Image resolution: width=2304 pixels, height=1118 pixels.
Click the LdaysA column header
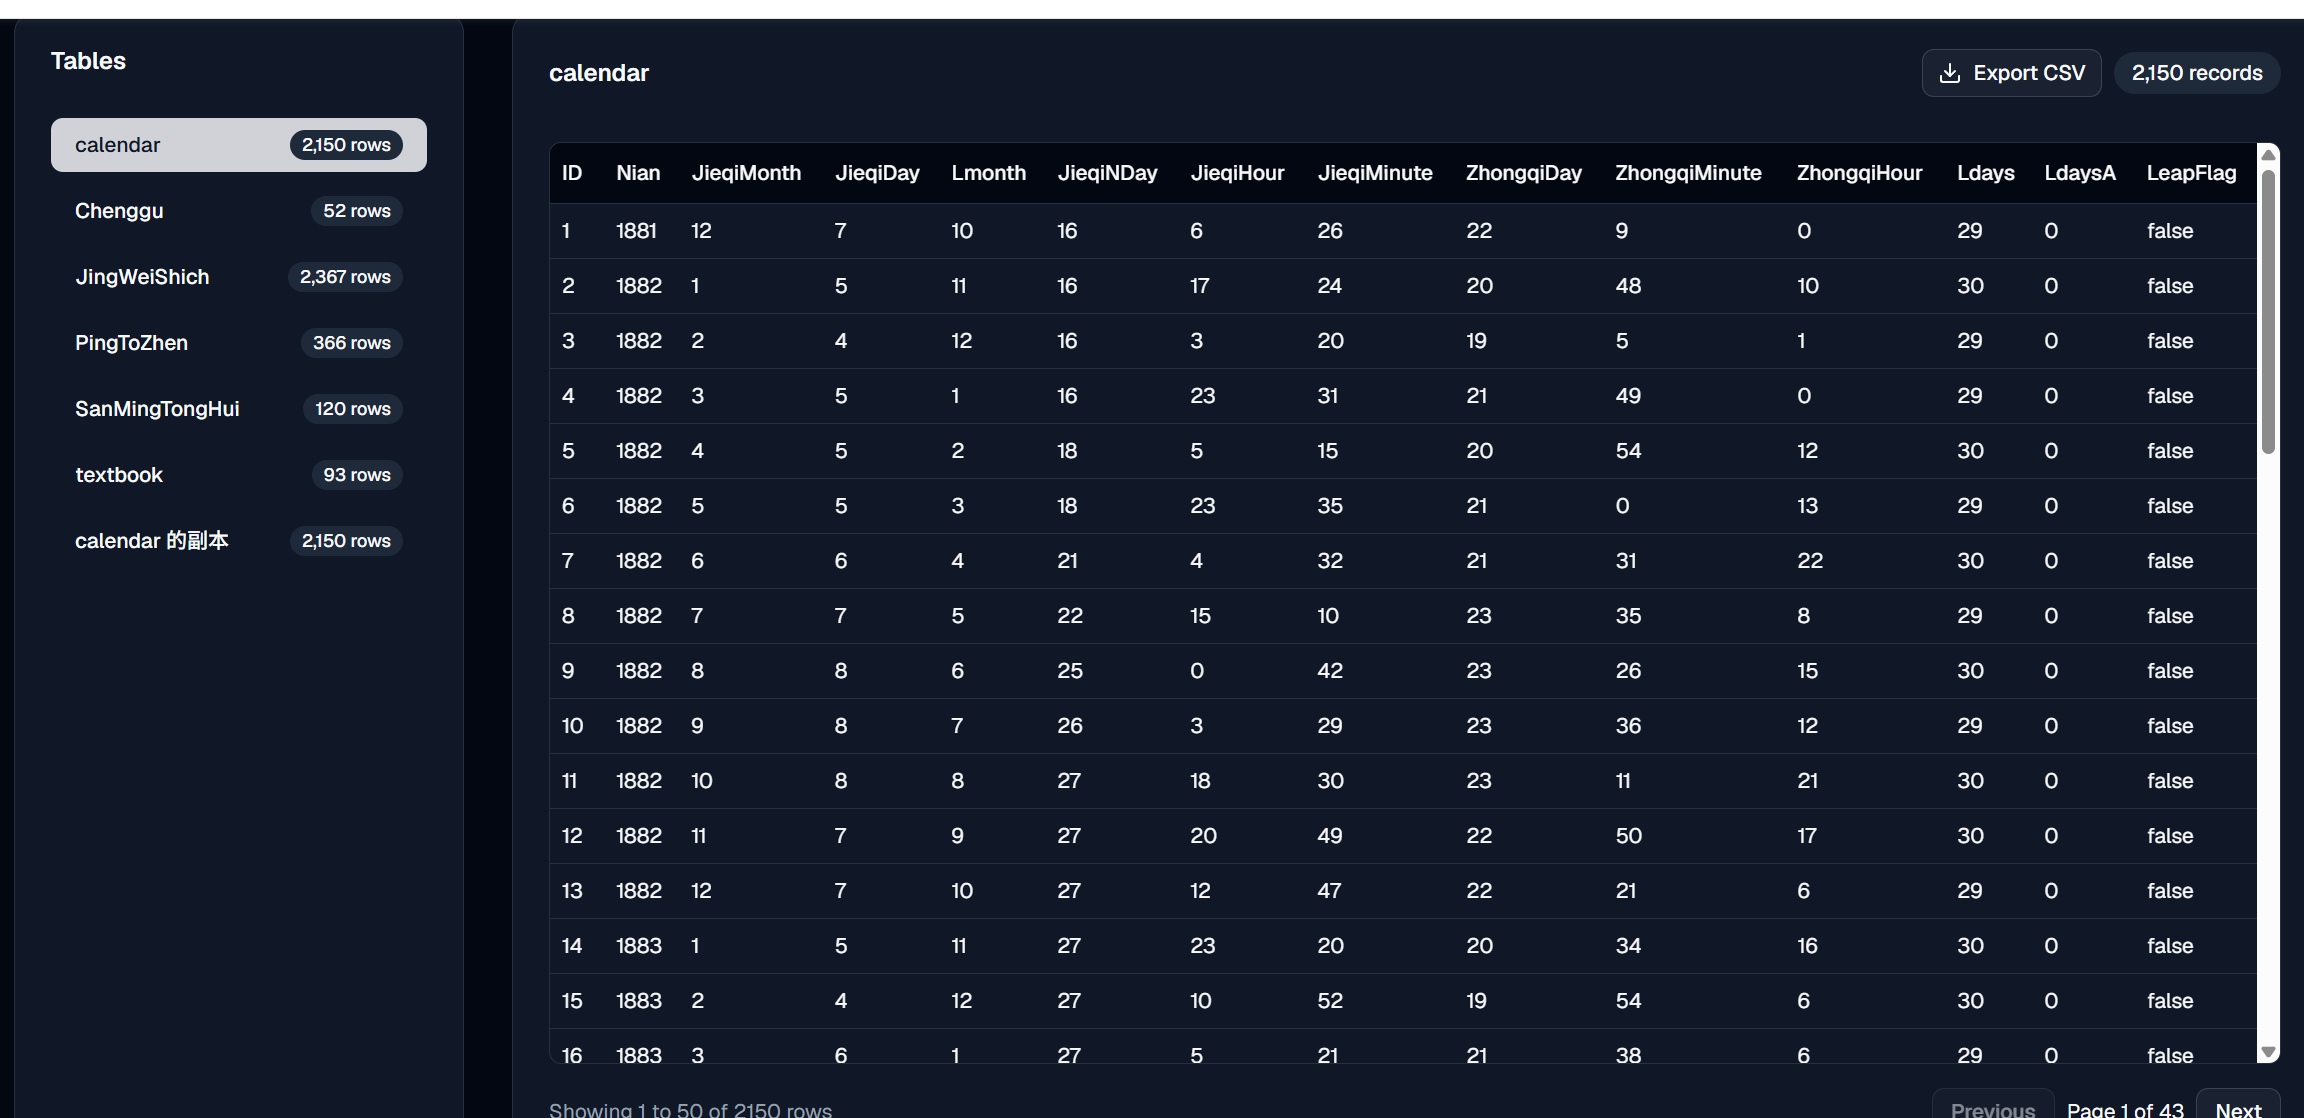tap(2080, 173)
